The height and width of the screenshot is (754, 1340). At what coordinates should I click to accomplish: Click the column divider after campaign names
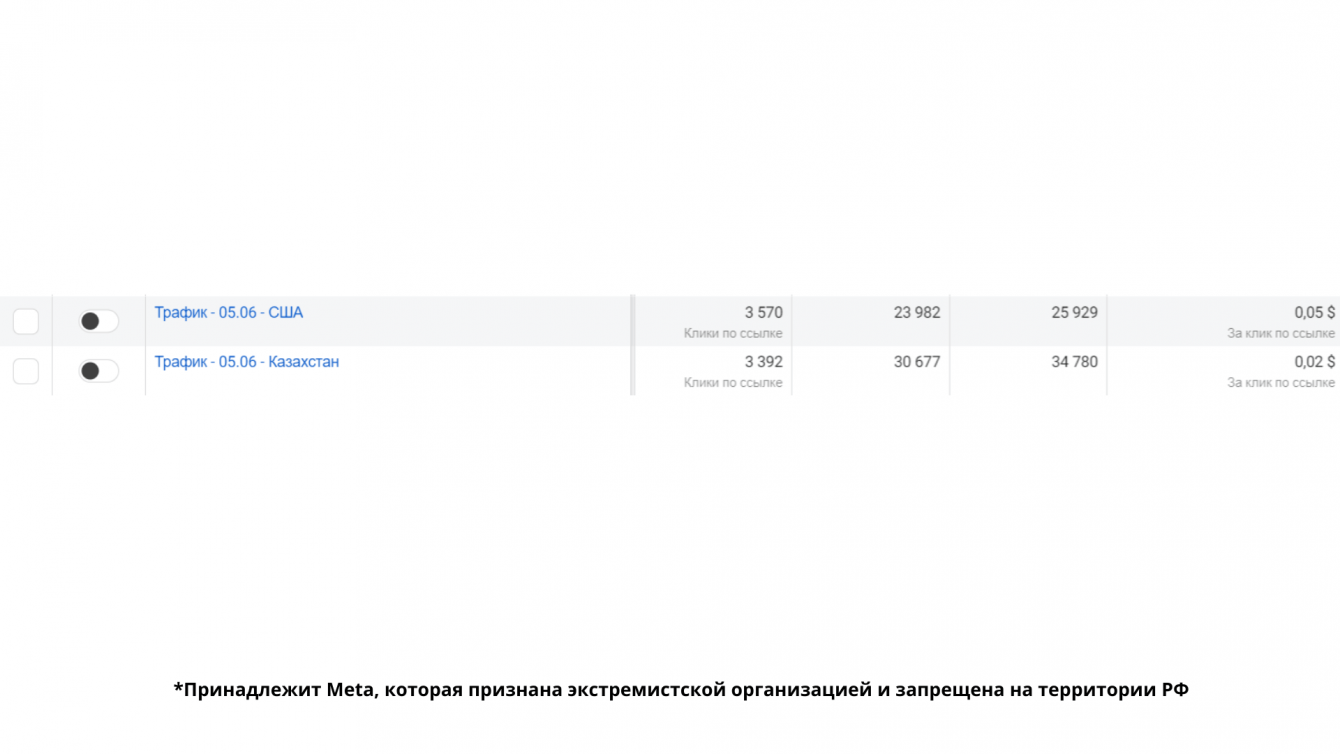pyautogui.click(x=632, y=345)
